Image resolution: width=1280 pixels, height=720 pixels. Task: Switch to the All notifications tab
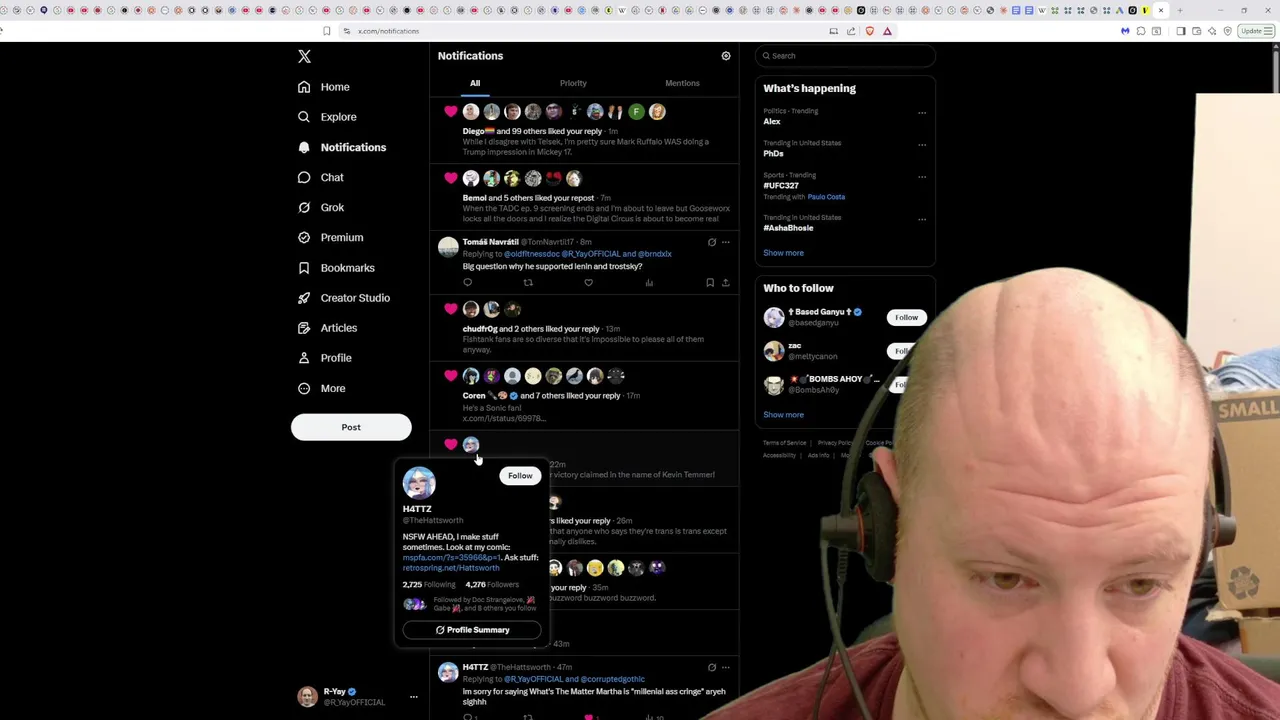click(x=475, y=83)
